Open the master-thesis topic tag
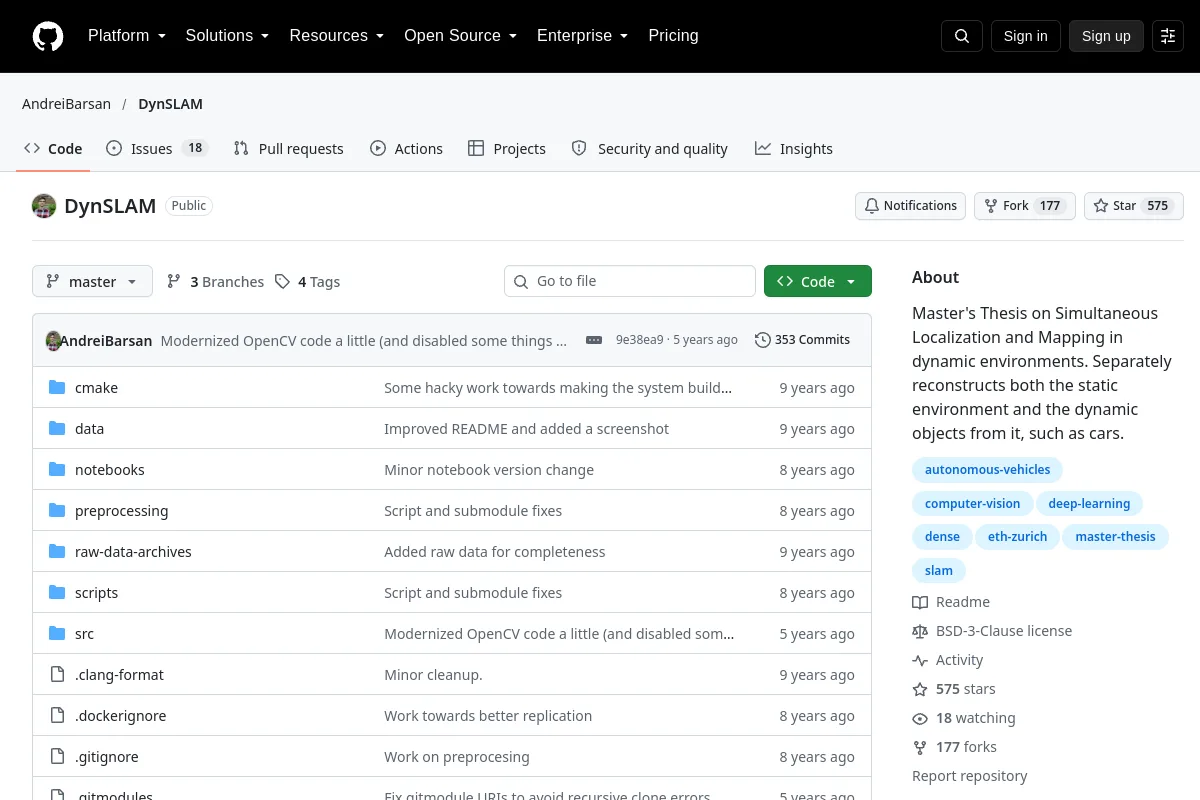Image resolution: width=1200 pixels, height=800 pixels. click(1115, 537)
